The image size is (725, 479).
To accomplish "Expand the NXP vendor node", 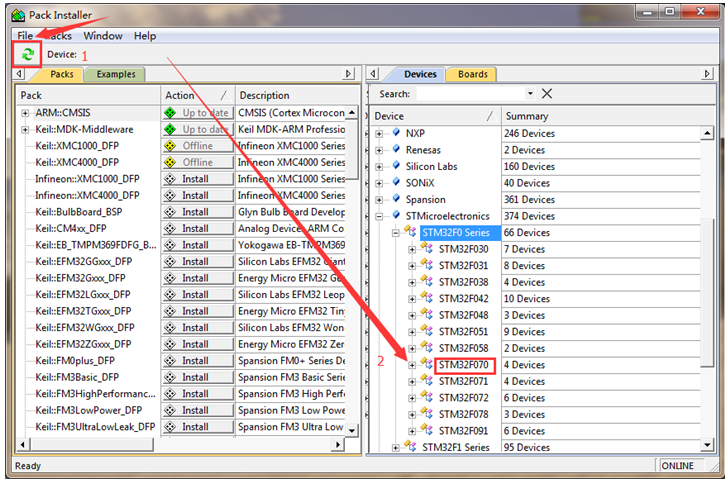I will click(x=380, y=134).
